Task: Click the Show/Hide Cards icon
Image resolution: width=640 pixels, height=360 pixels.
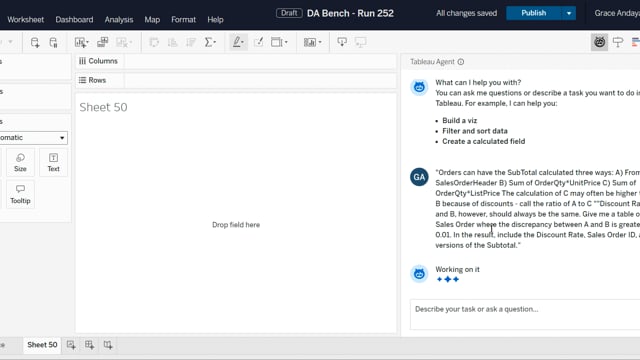Action: (x=276, y=42)
